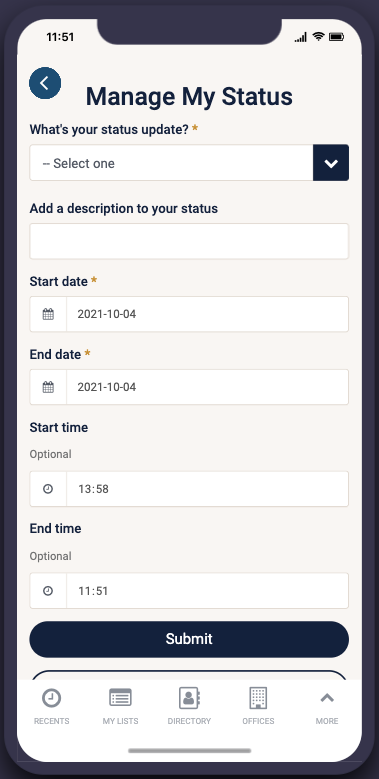Switch to the DIRECTORY tab label
This screenshot has width=379, height=779.
[x=189, y=721]
